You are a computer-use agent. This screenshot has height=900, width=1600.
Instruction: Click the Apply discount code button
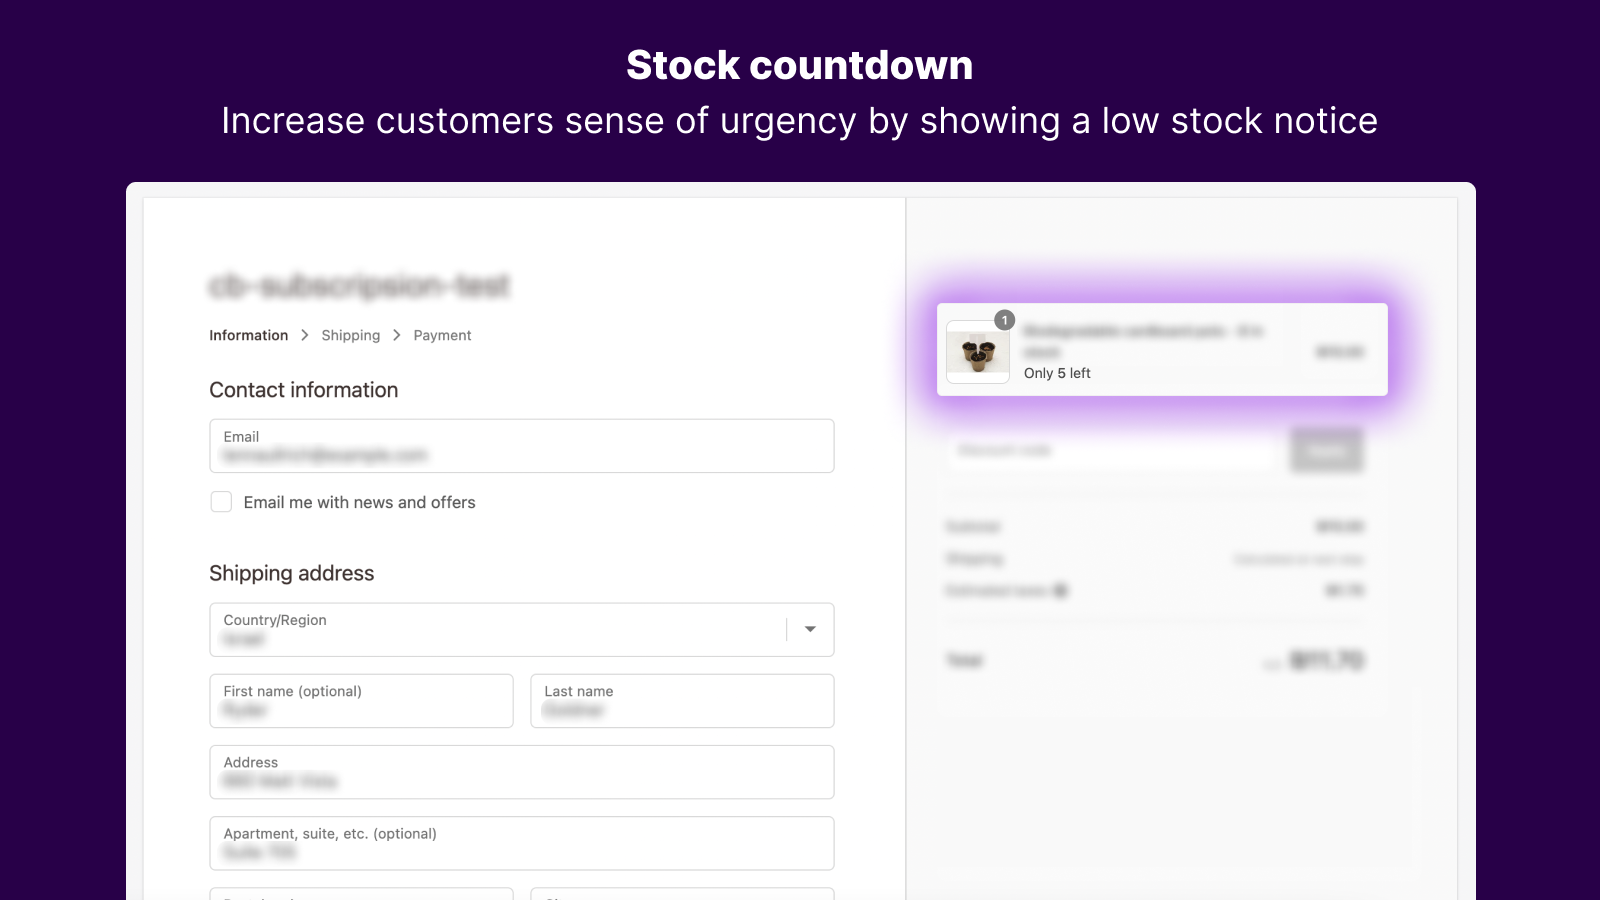pyautogui.click(x=1327, y=450)
